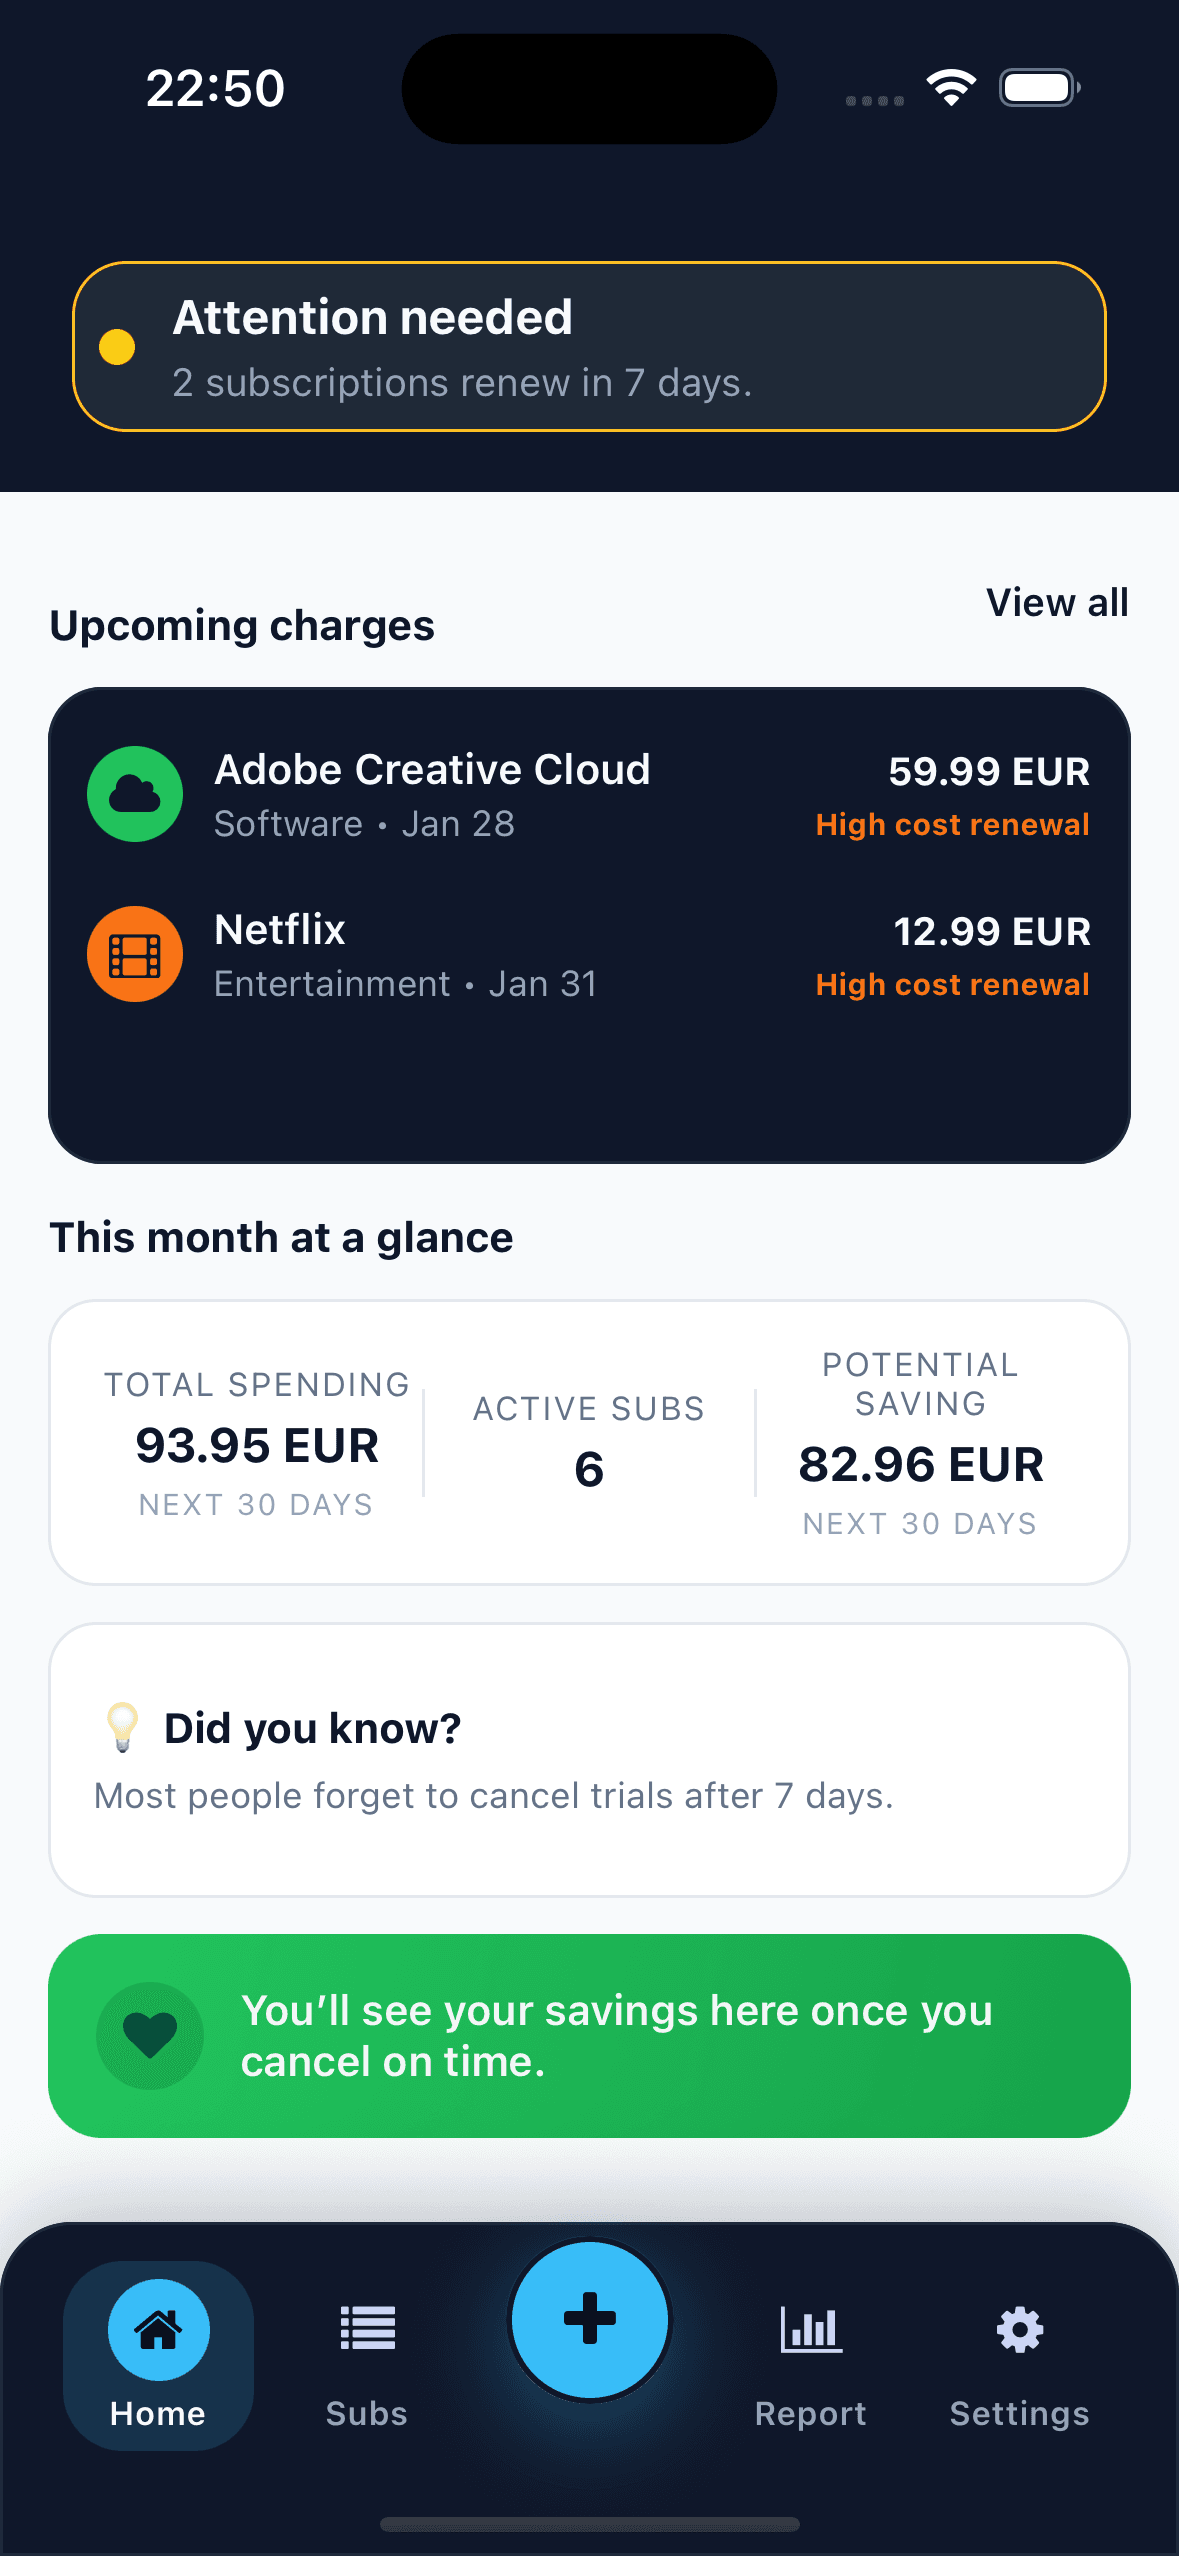Tap the Potential Saving 82.96 EUR stat
The height and width of the screenshot is (2556, 1179).
tap(920, 1464)
